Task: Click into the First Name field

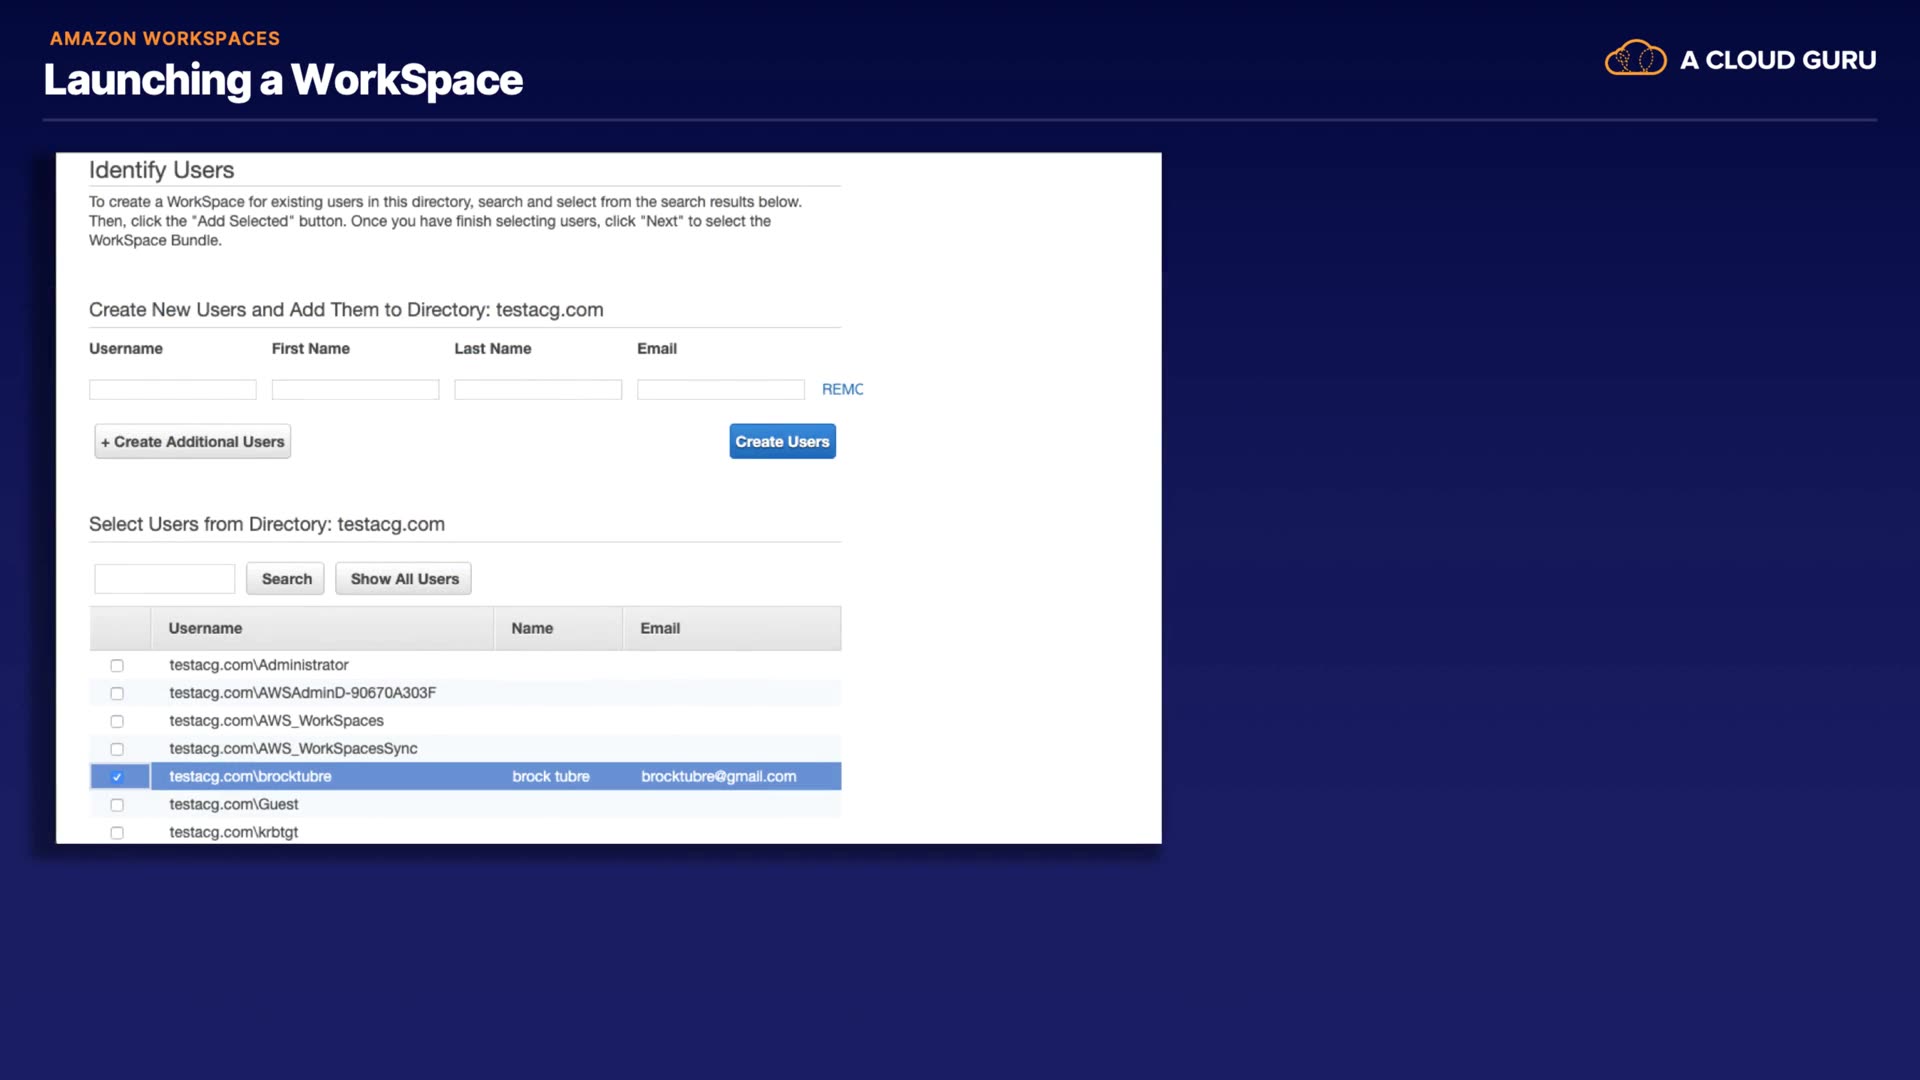Action: [355, 390]
